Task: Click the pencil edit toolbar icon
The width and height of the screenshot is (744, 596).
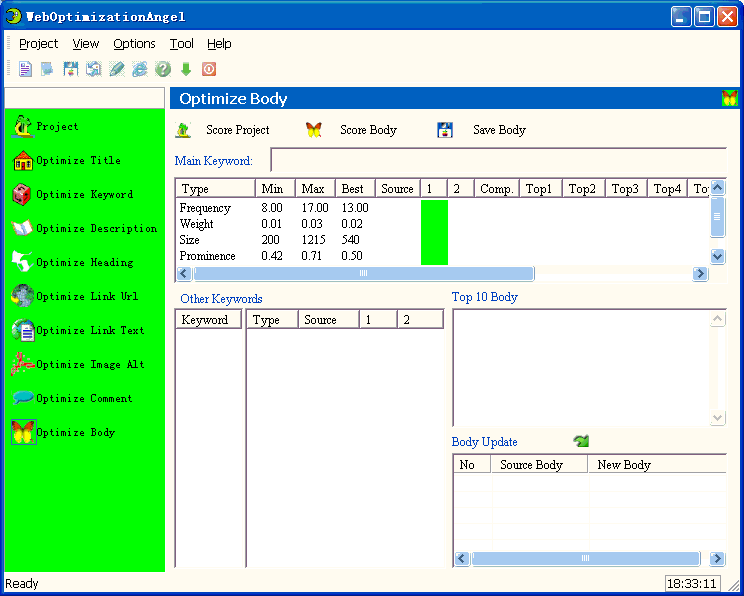Action: pos(117,69)
